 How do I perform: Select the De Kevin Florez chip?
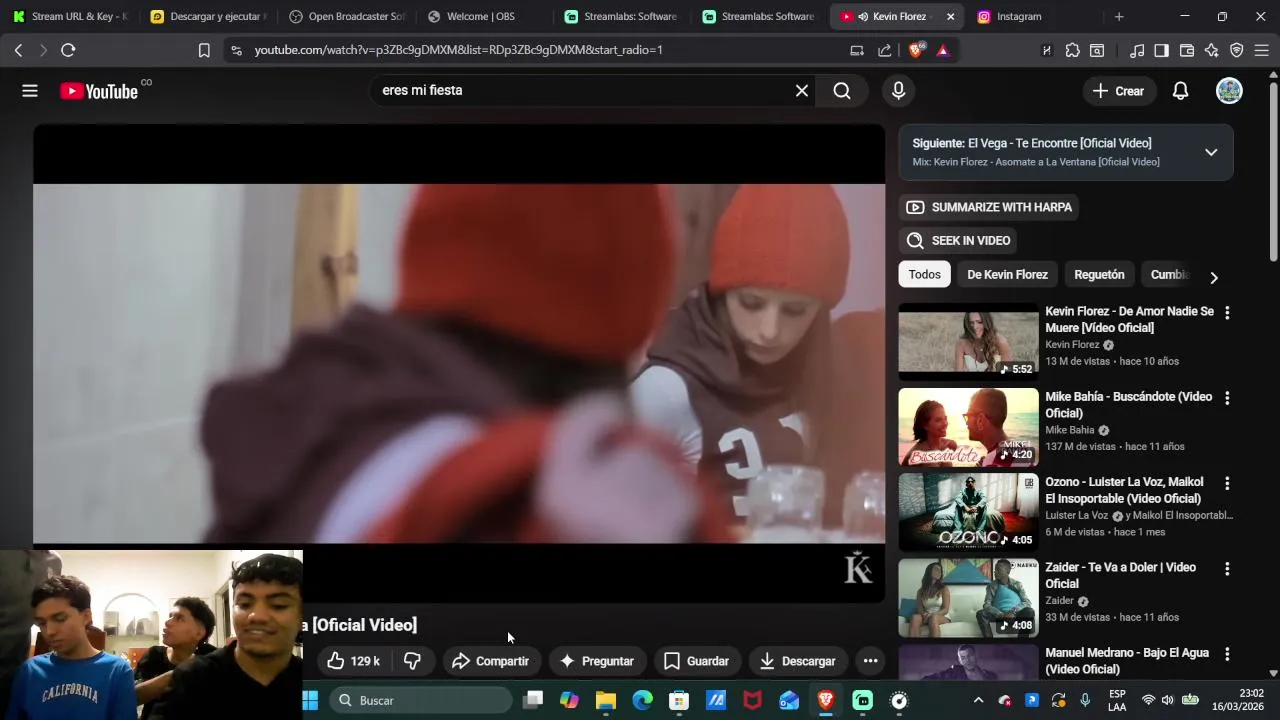point(1007,274)
